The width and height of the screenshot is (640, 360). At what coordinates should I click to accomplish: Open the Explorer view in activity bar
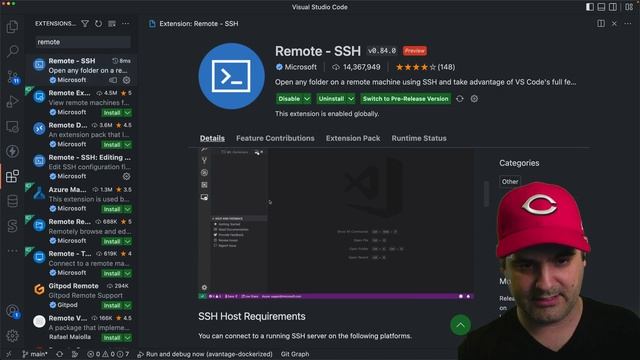click(12, 27)
